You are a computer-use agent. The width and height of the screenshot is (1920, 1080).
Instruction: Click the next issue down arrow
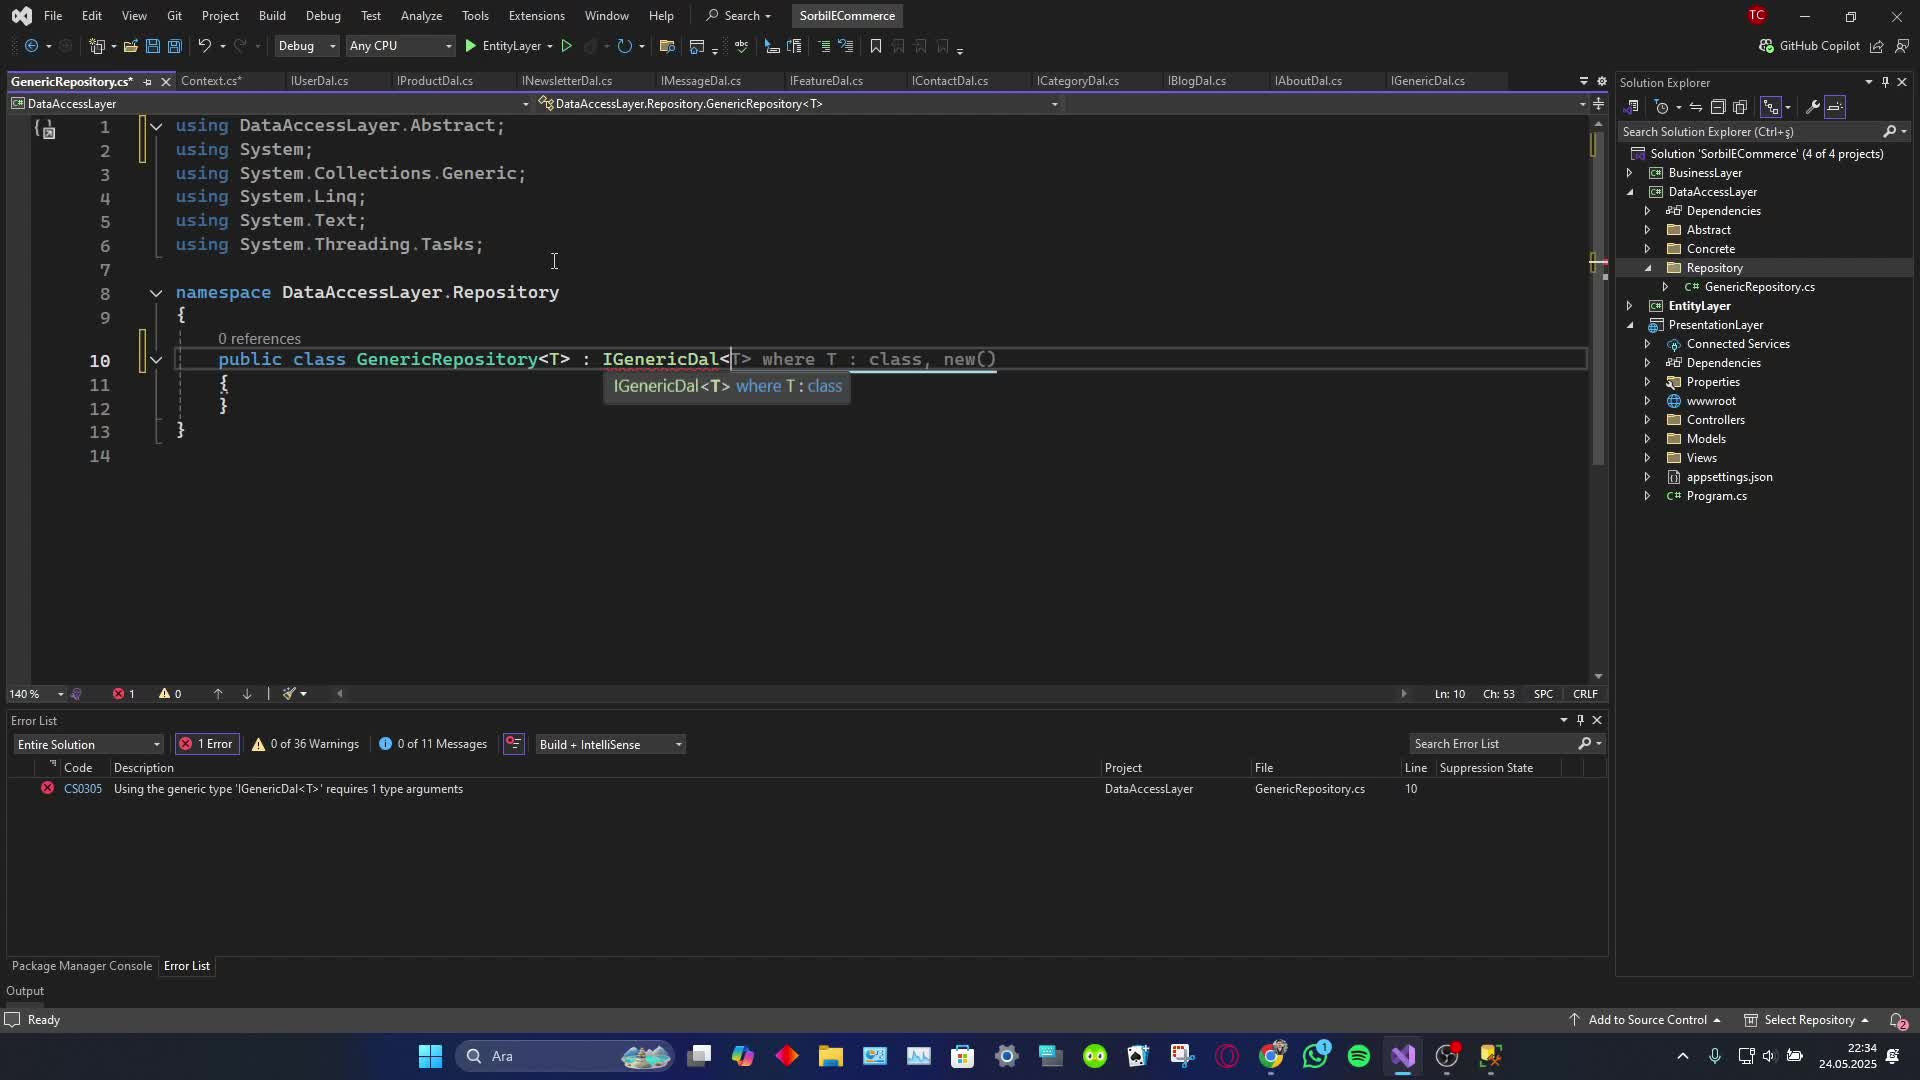[x=247, y=694]
